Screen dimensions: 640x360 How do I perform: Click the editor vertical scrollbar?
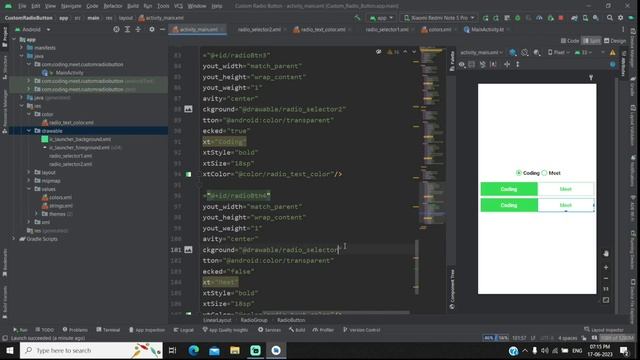pos(416,267)
